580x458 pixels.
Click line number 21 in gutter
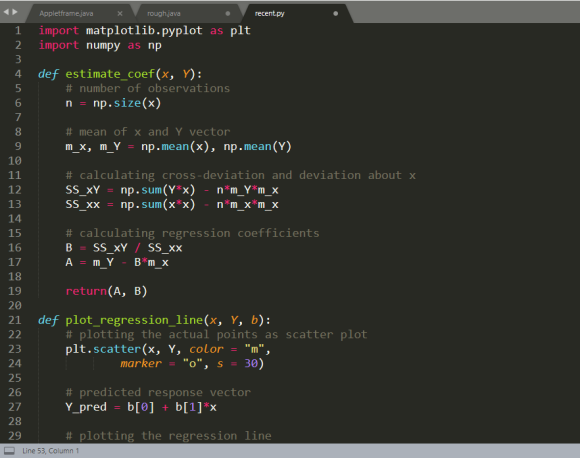click(x=15, y=320)
